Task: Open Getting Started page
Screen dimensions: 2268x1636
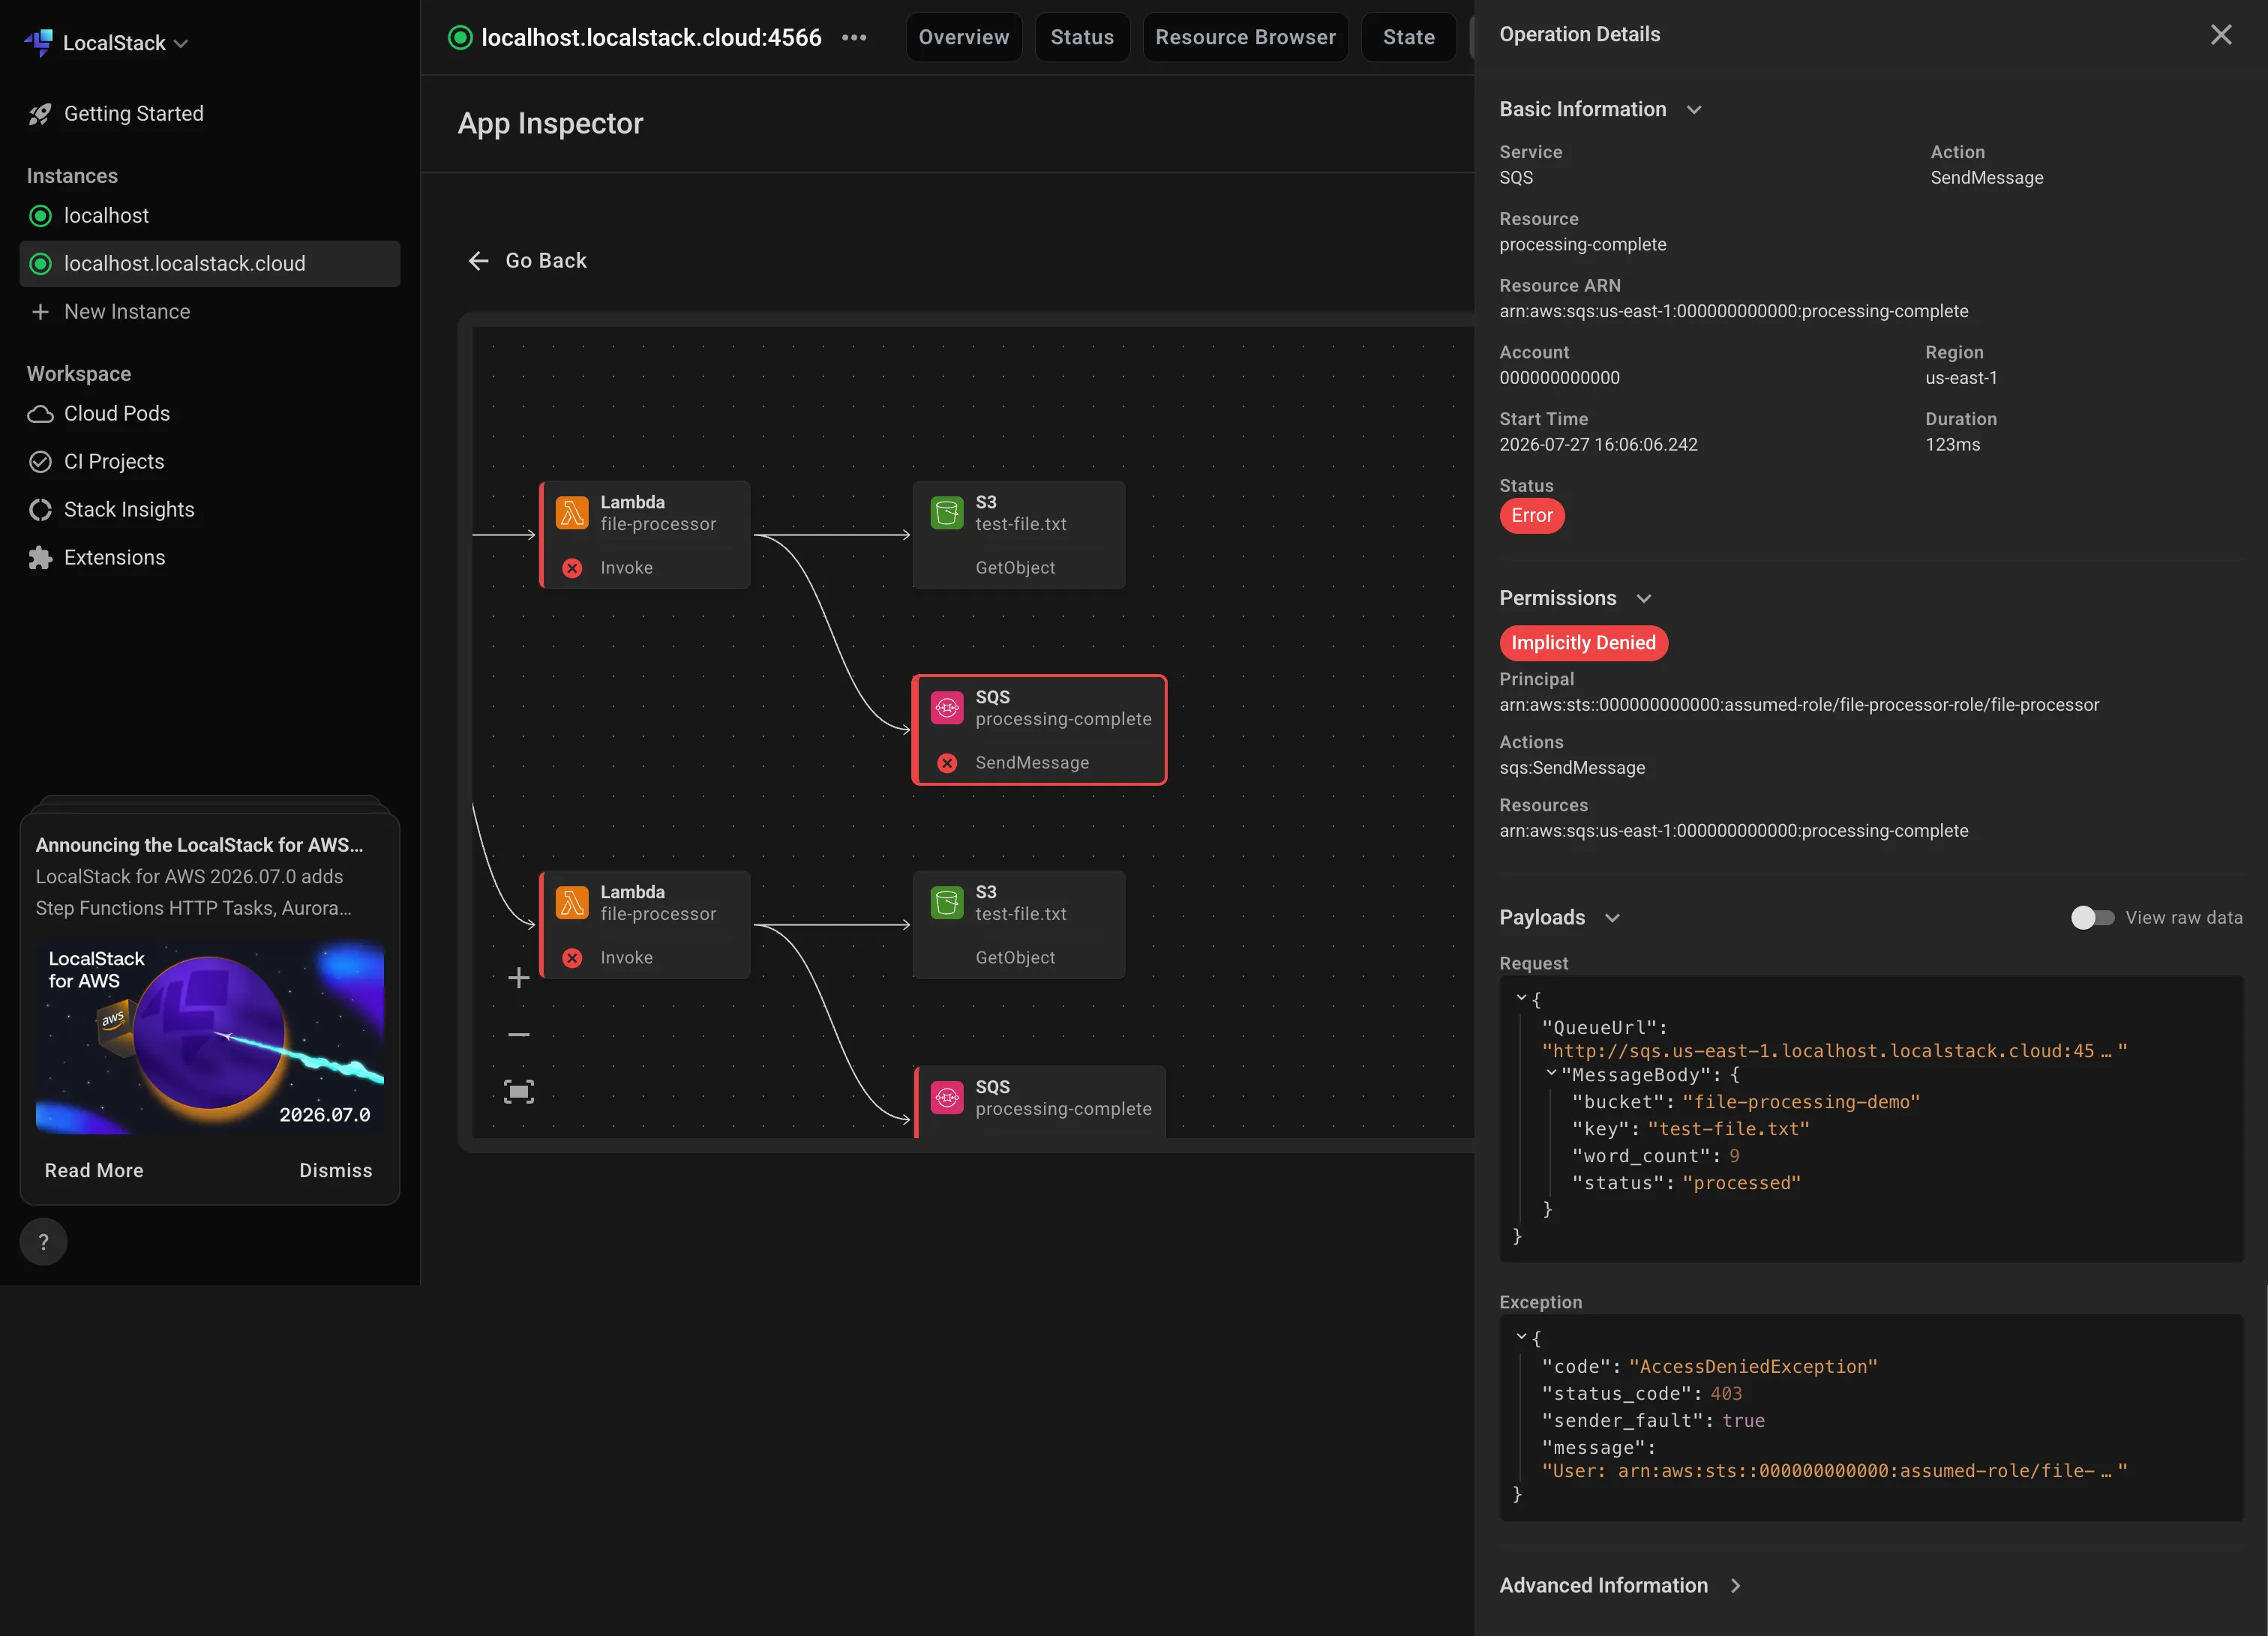Action: [x=133, y=114]
